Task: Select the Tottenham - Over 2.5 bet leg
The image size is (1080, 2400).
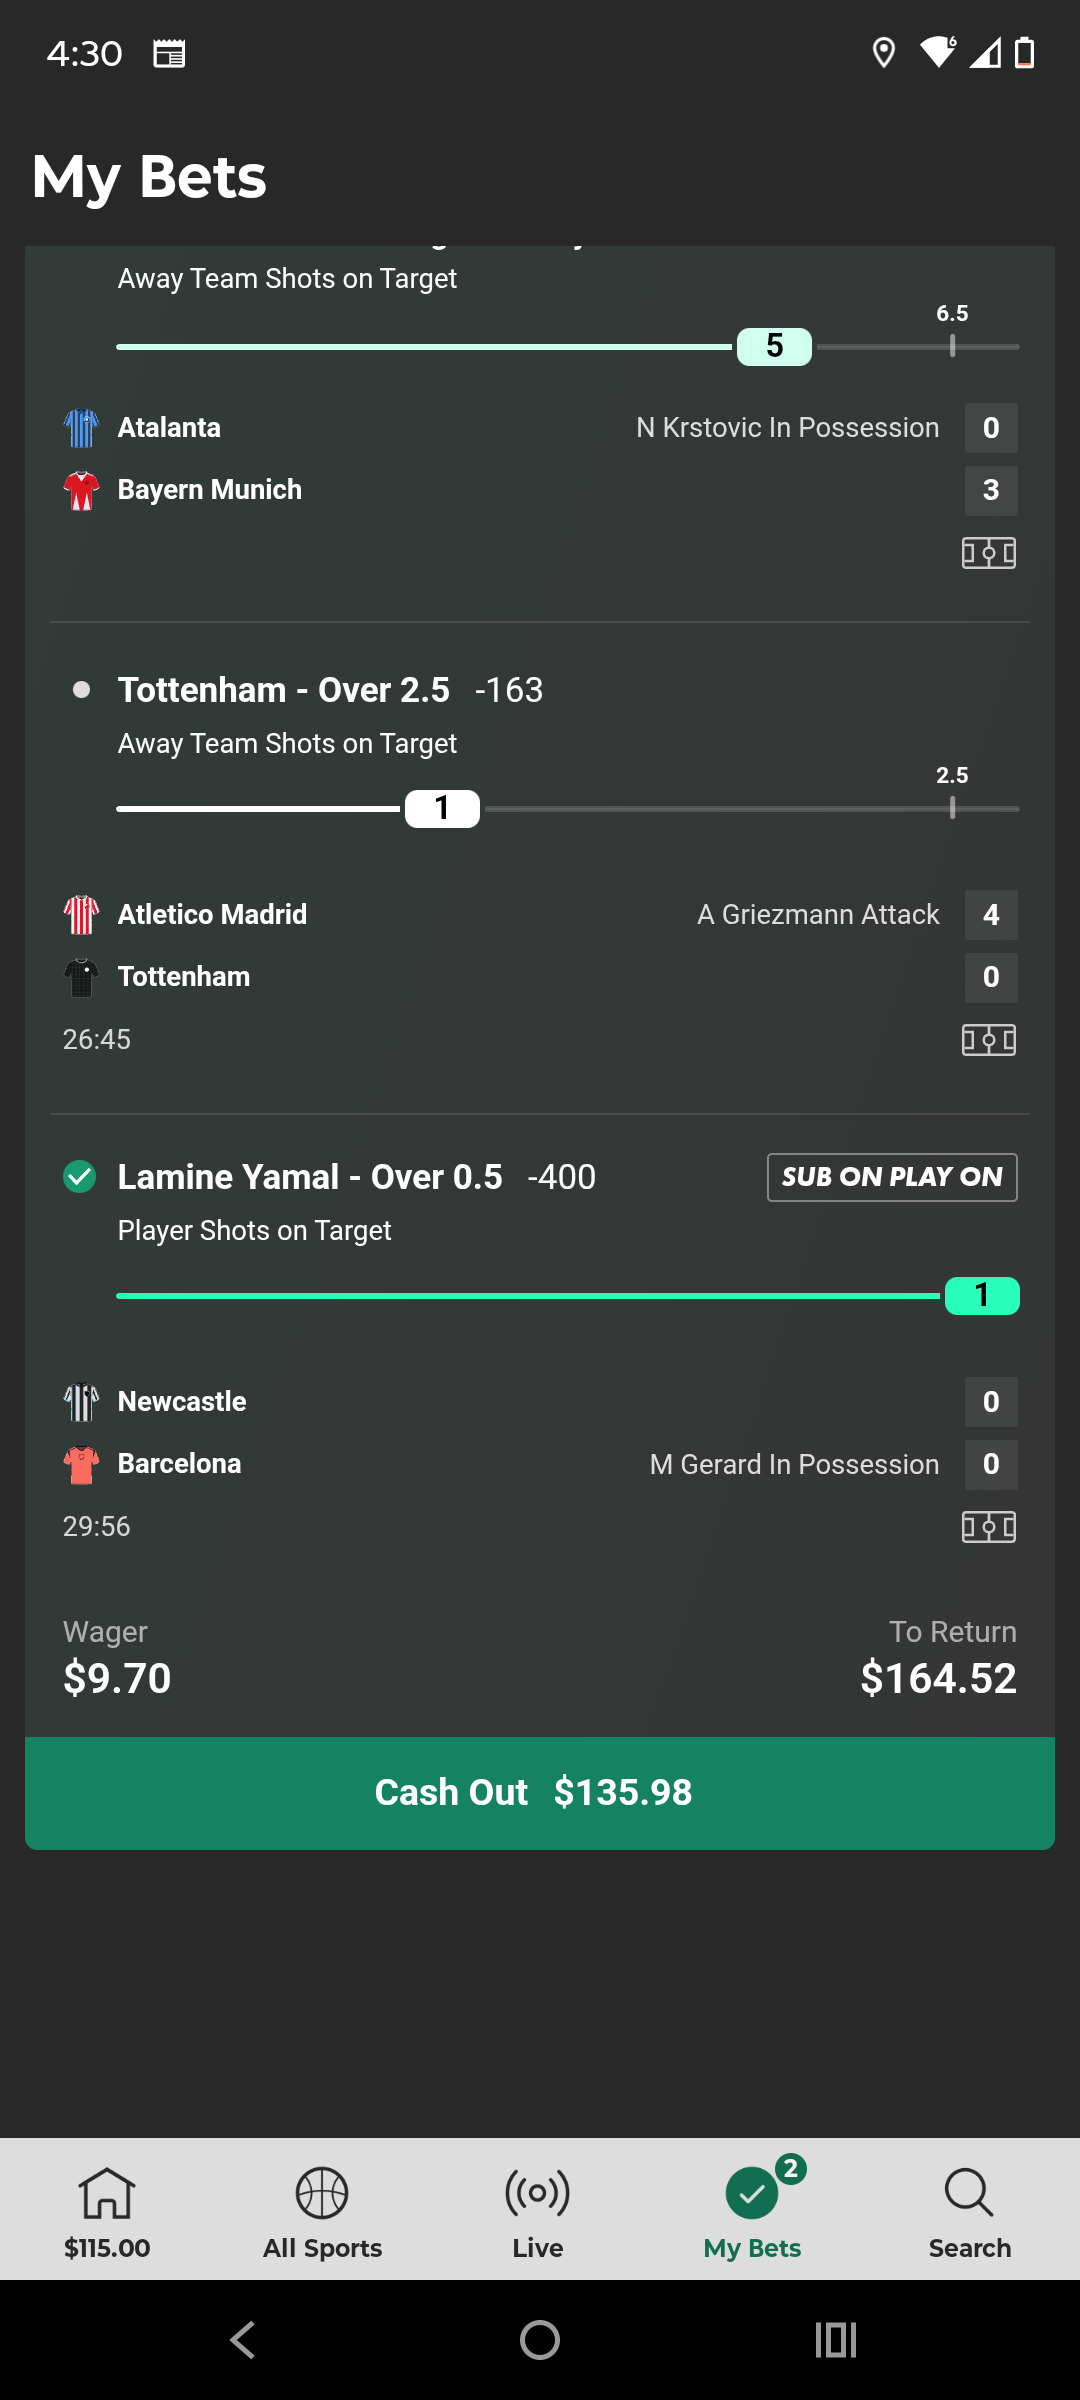Action: [x=284, y=690]
